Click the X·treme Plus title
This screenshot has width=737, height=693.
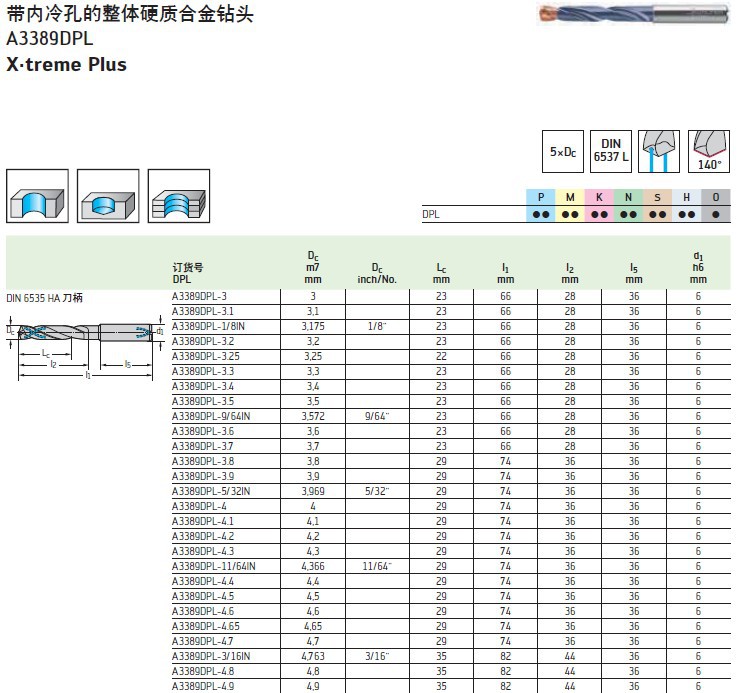click(66, 64)
